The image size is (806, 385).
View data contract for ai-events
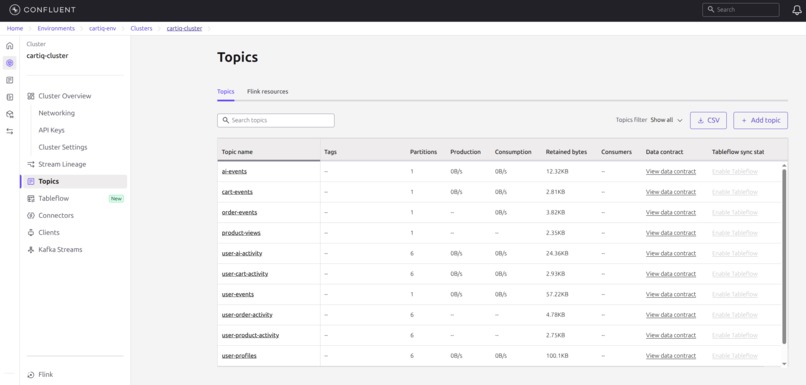pyautogui.click(x=671, y=172)
